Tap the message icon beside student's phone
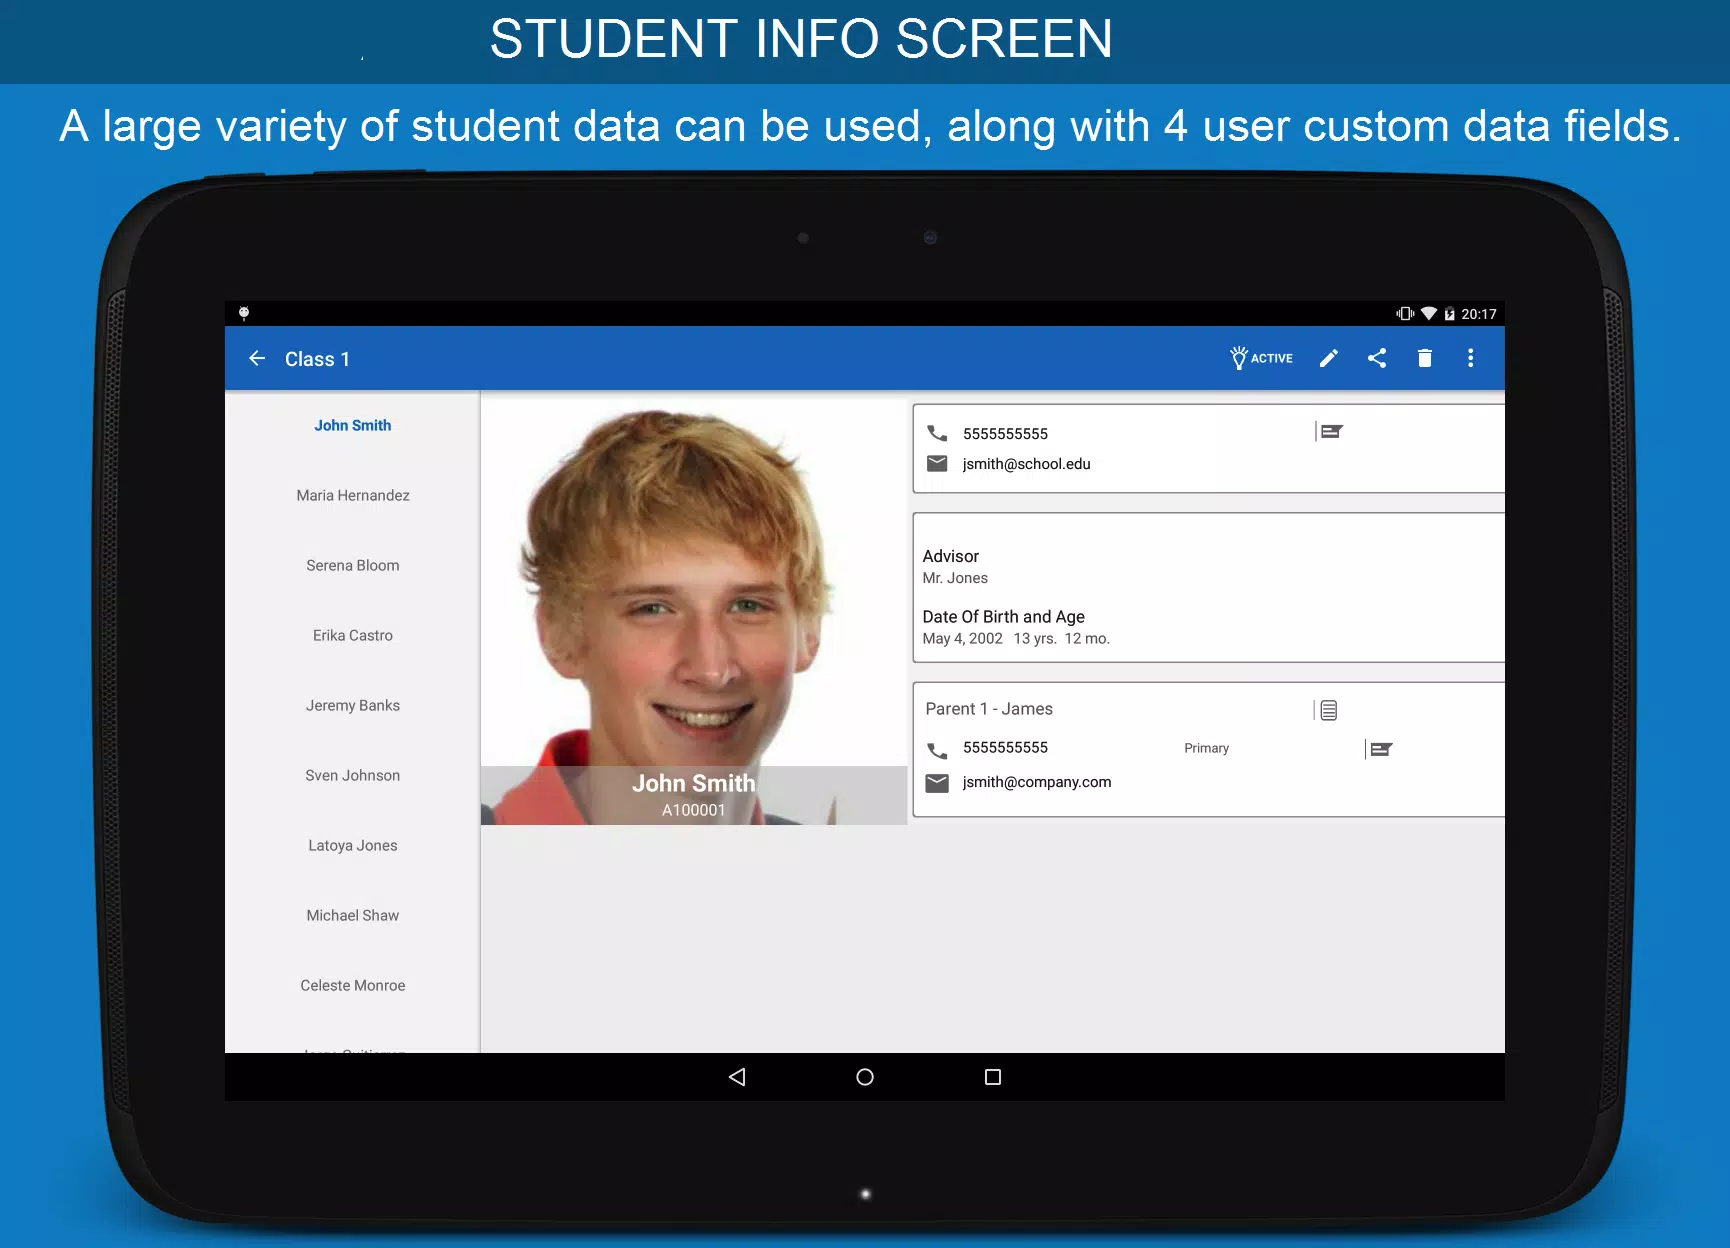This screenshot has width=1730, height=1248. pos(1329,432)
